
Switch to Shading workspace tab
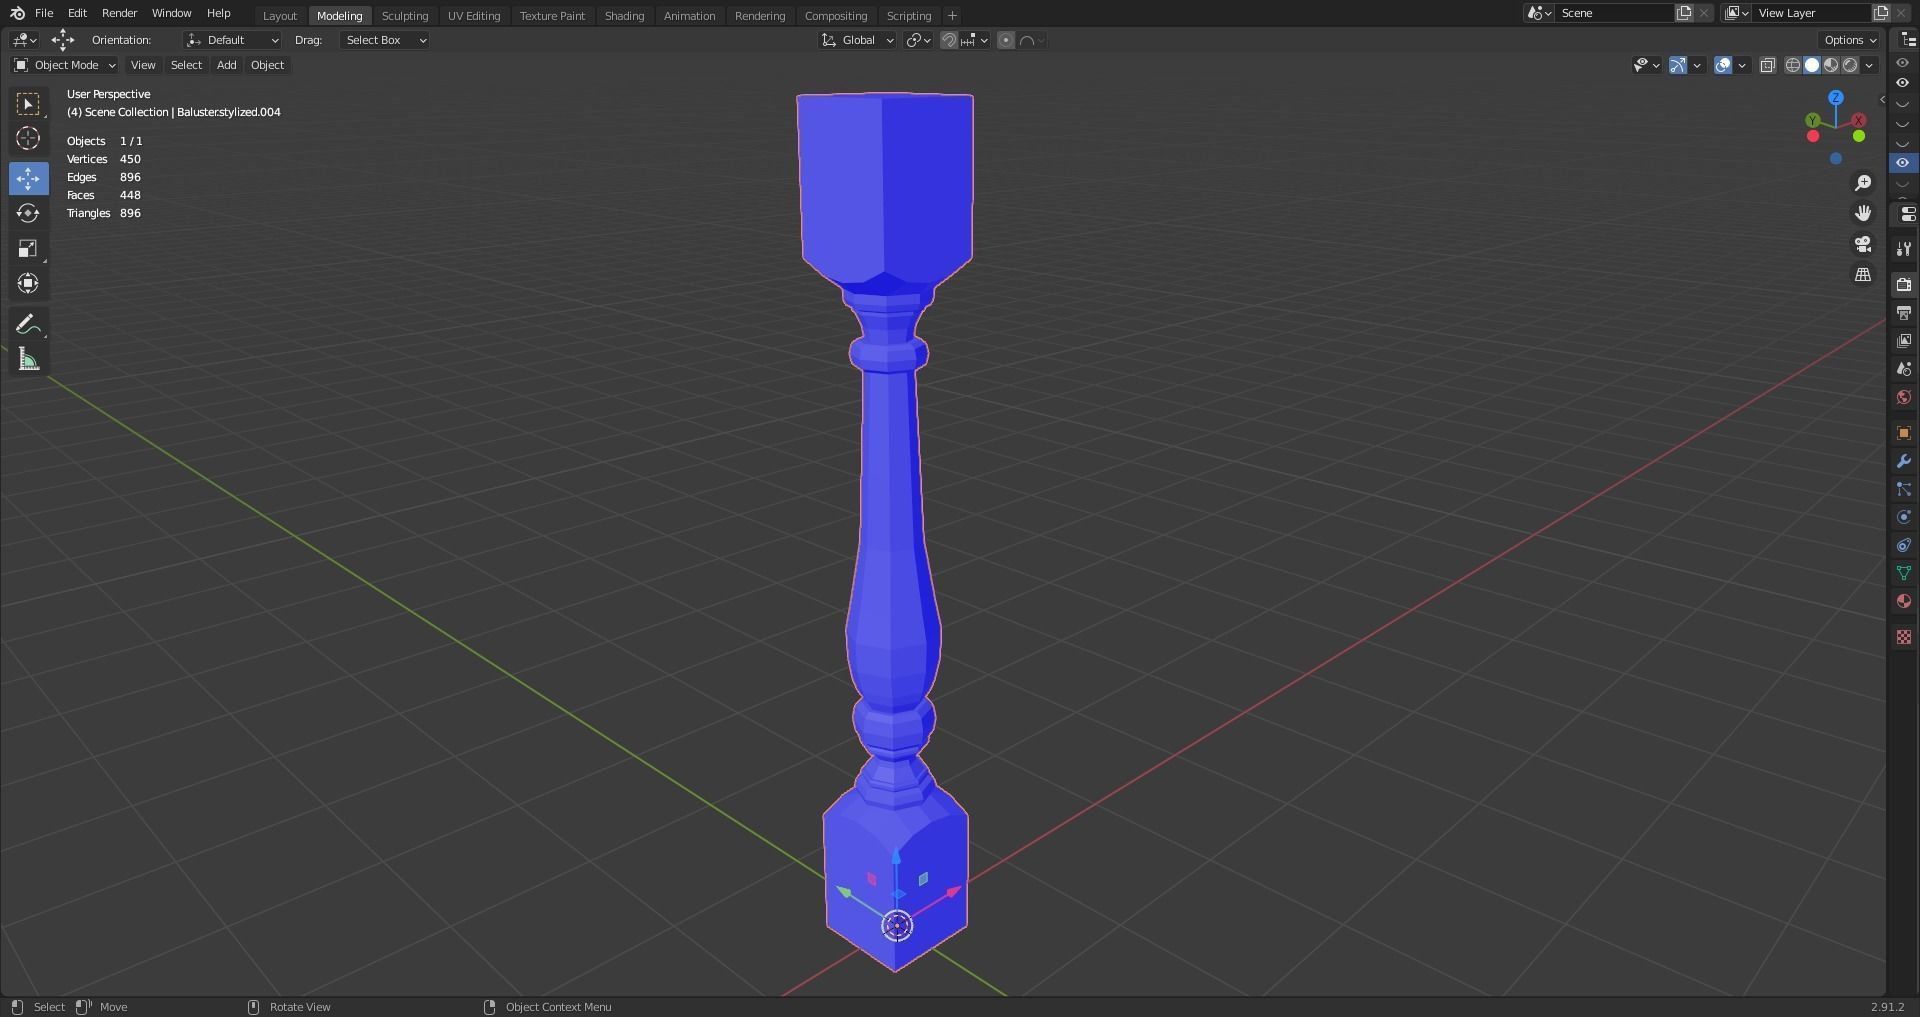(x=624, y=16)
